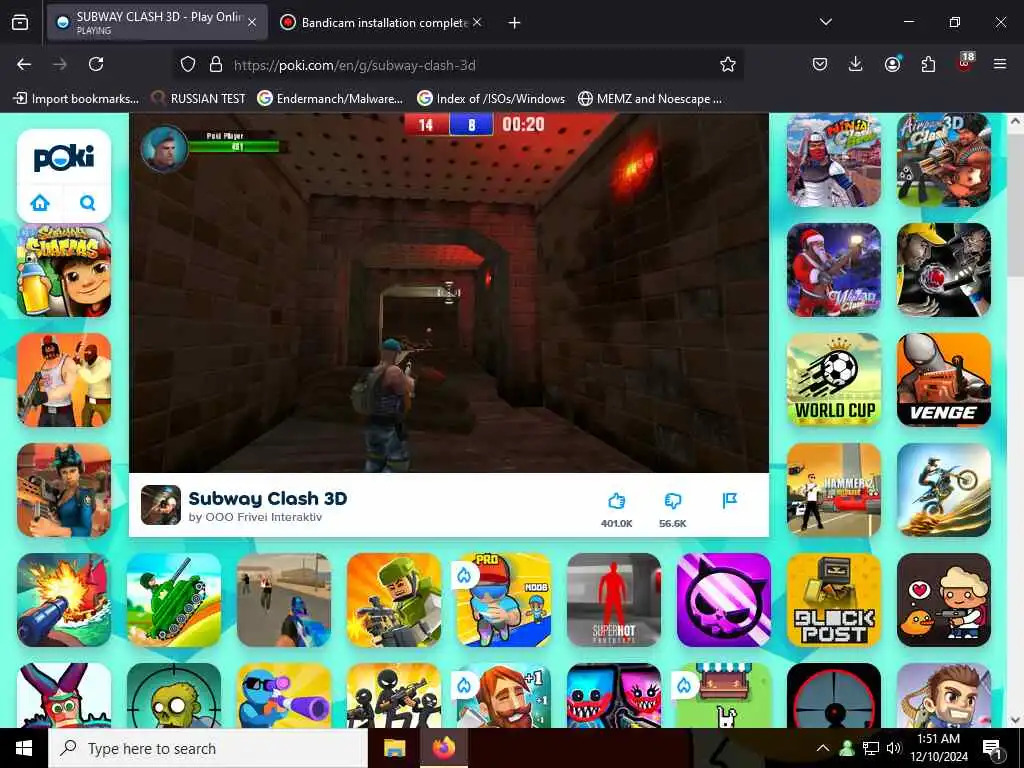Open the Index of /ISOs/Windows bookmark
This screenshot has width=1024, height=768.
(x=491, y=99)
